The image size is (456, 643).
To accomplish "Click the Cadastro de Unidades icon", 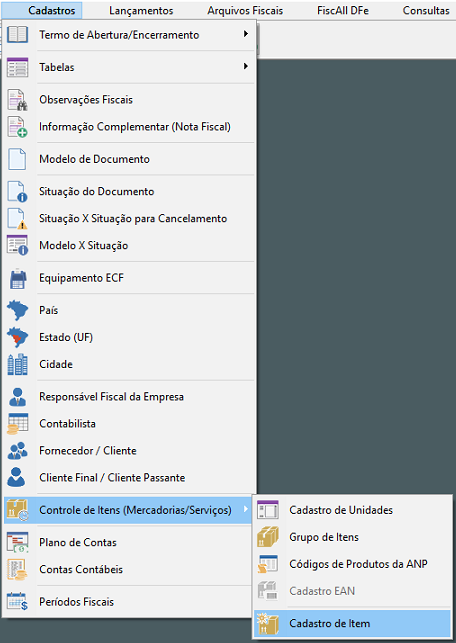I will click(x=268, y=510).
